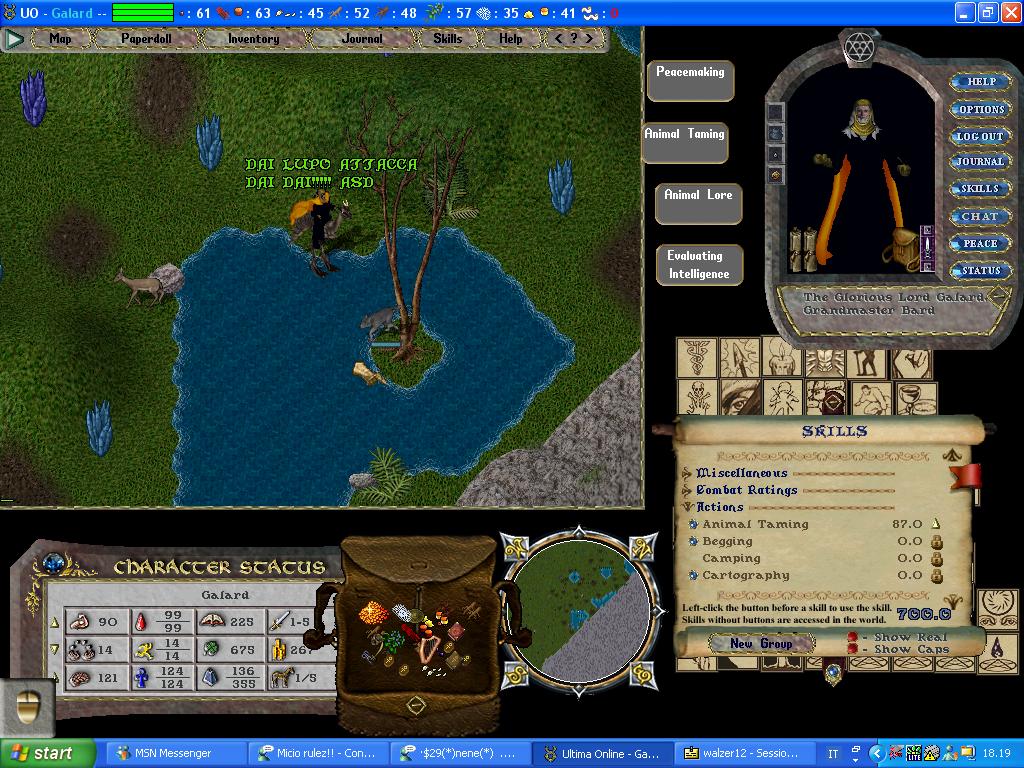1024x768 pixels.
Task: Expand the Combat Ratings skill group
Action: pyautogui.click(x=686, y=490)
